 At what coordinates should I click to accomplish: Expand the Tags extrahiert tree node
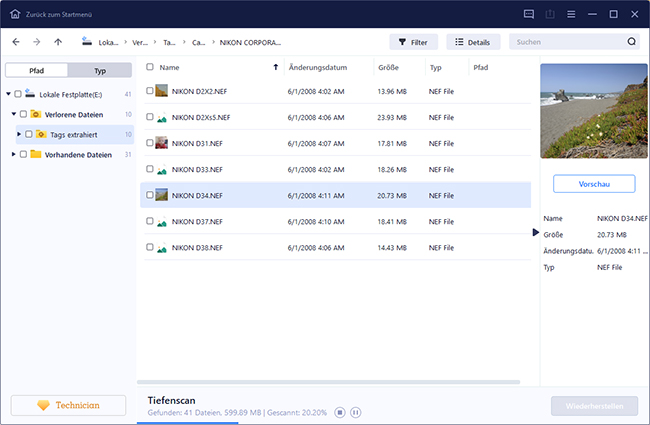coord(19,134)
